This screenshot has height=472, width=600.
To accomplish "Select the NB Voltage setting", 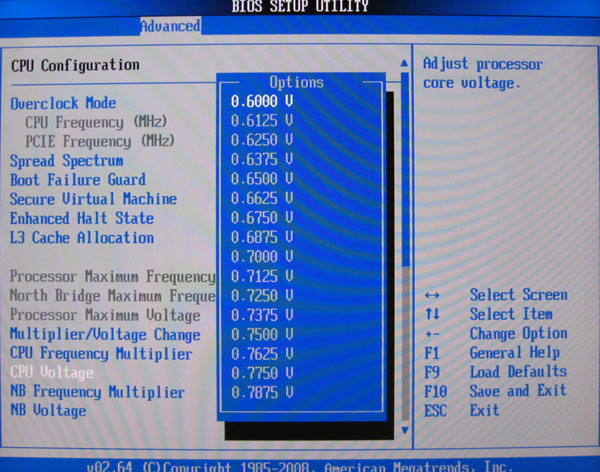I will pos(48,411).
